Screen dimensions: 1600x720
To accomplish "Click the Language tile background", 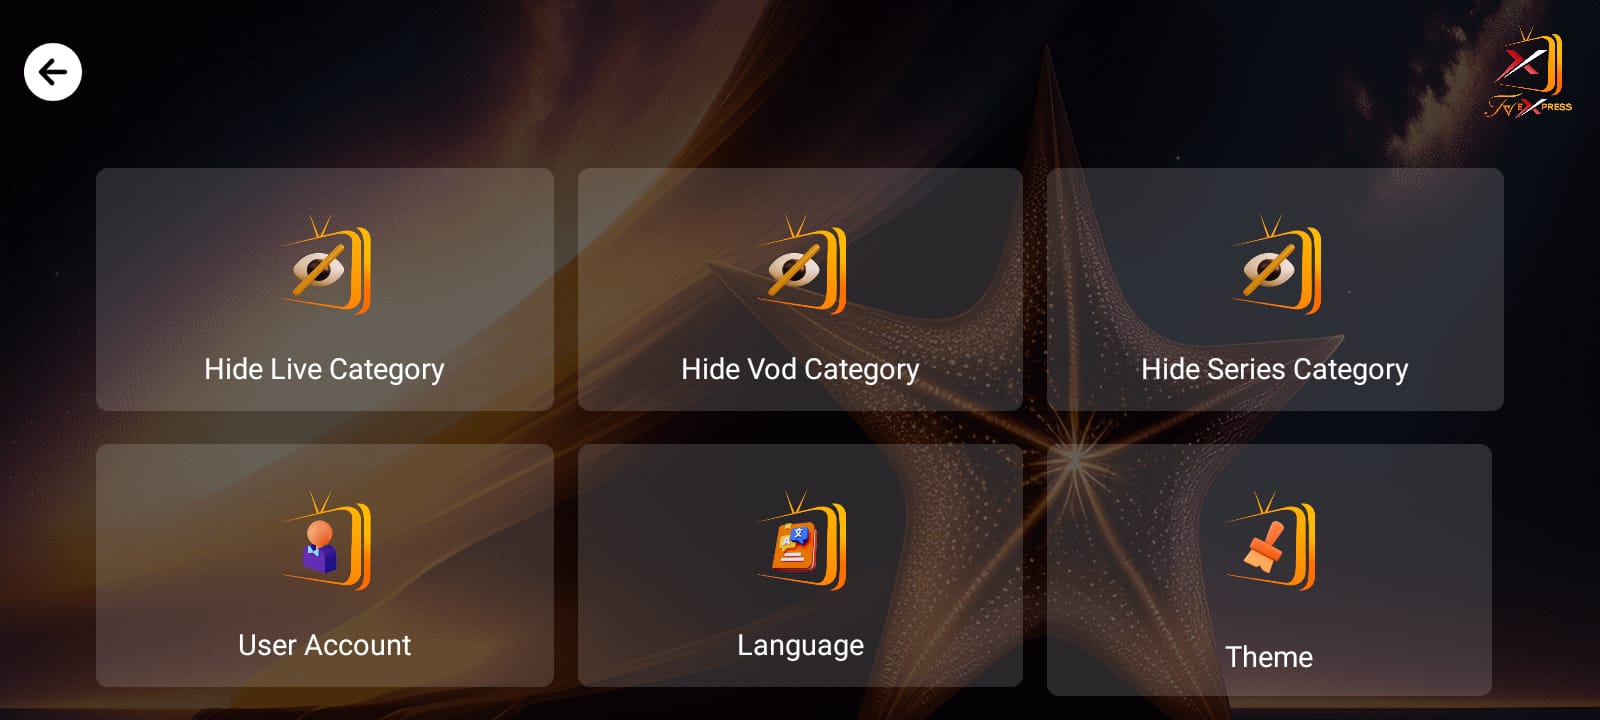I will [x=800, y=565].
